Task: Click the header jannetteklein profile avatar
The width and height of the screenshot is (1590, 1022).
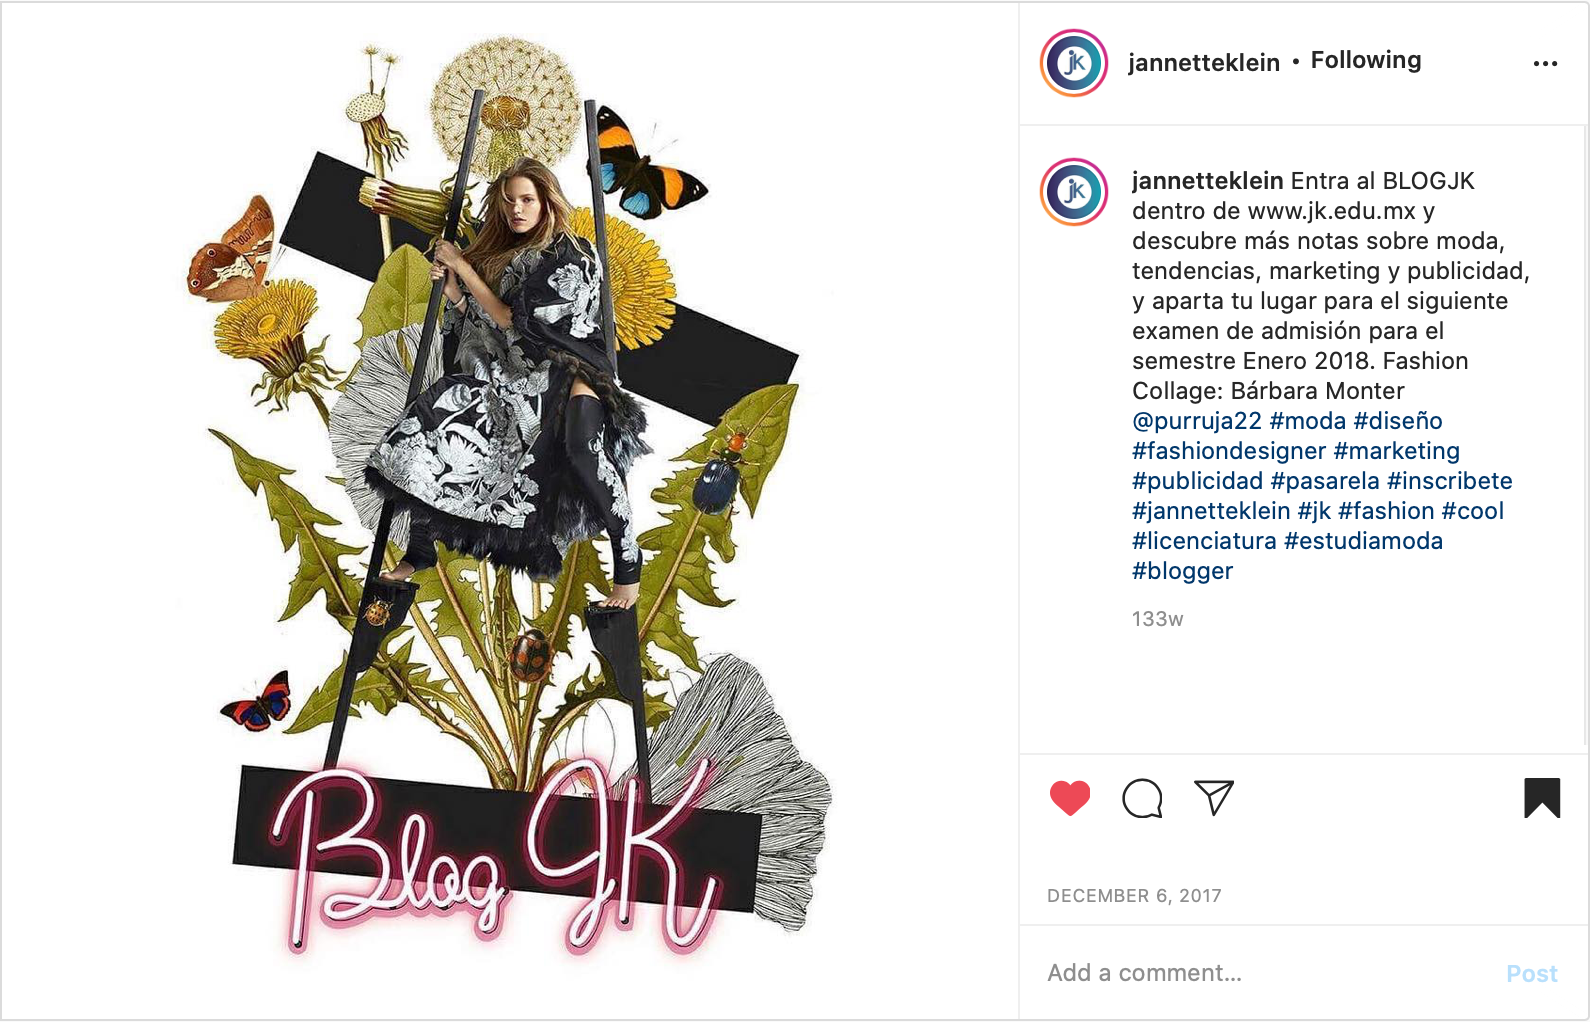Action: (1074, 63)
